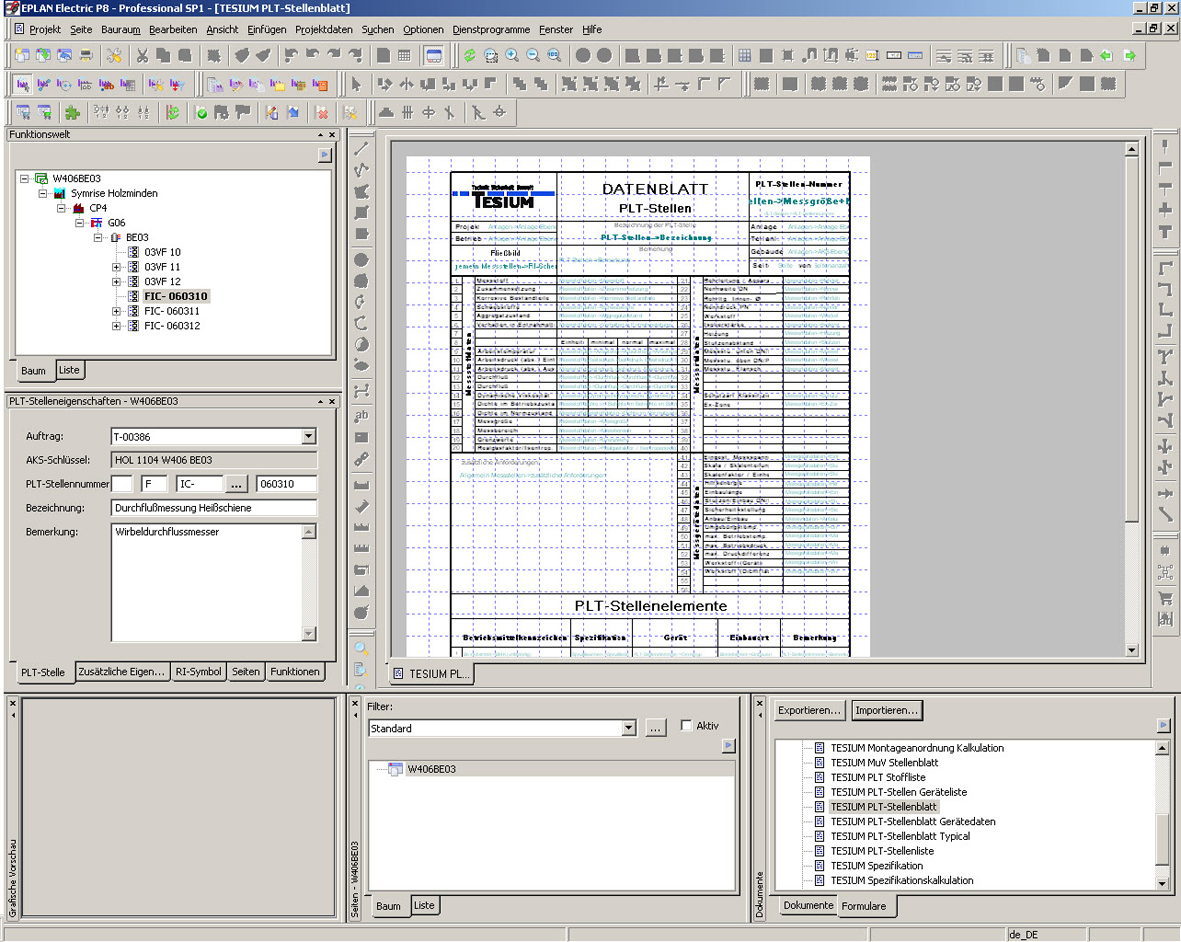The width and height of the screenshot is (1181, 942).
Task: Click the Importieren... button
Action: point(887,710)
